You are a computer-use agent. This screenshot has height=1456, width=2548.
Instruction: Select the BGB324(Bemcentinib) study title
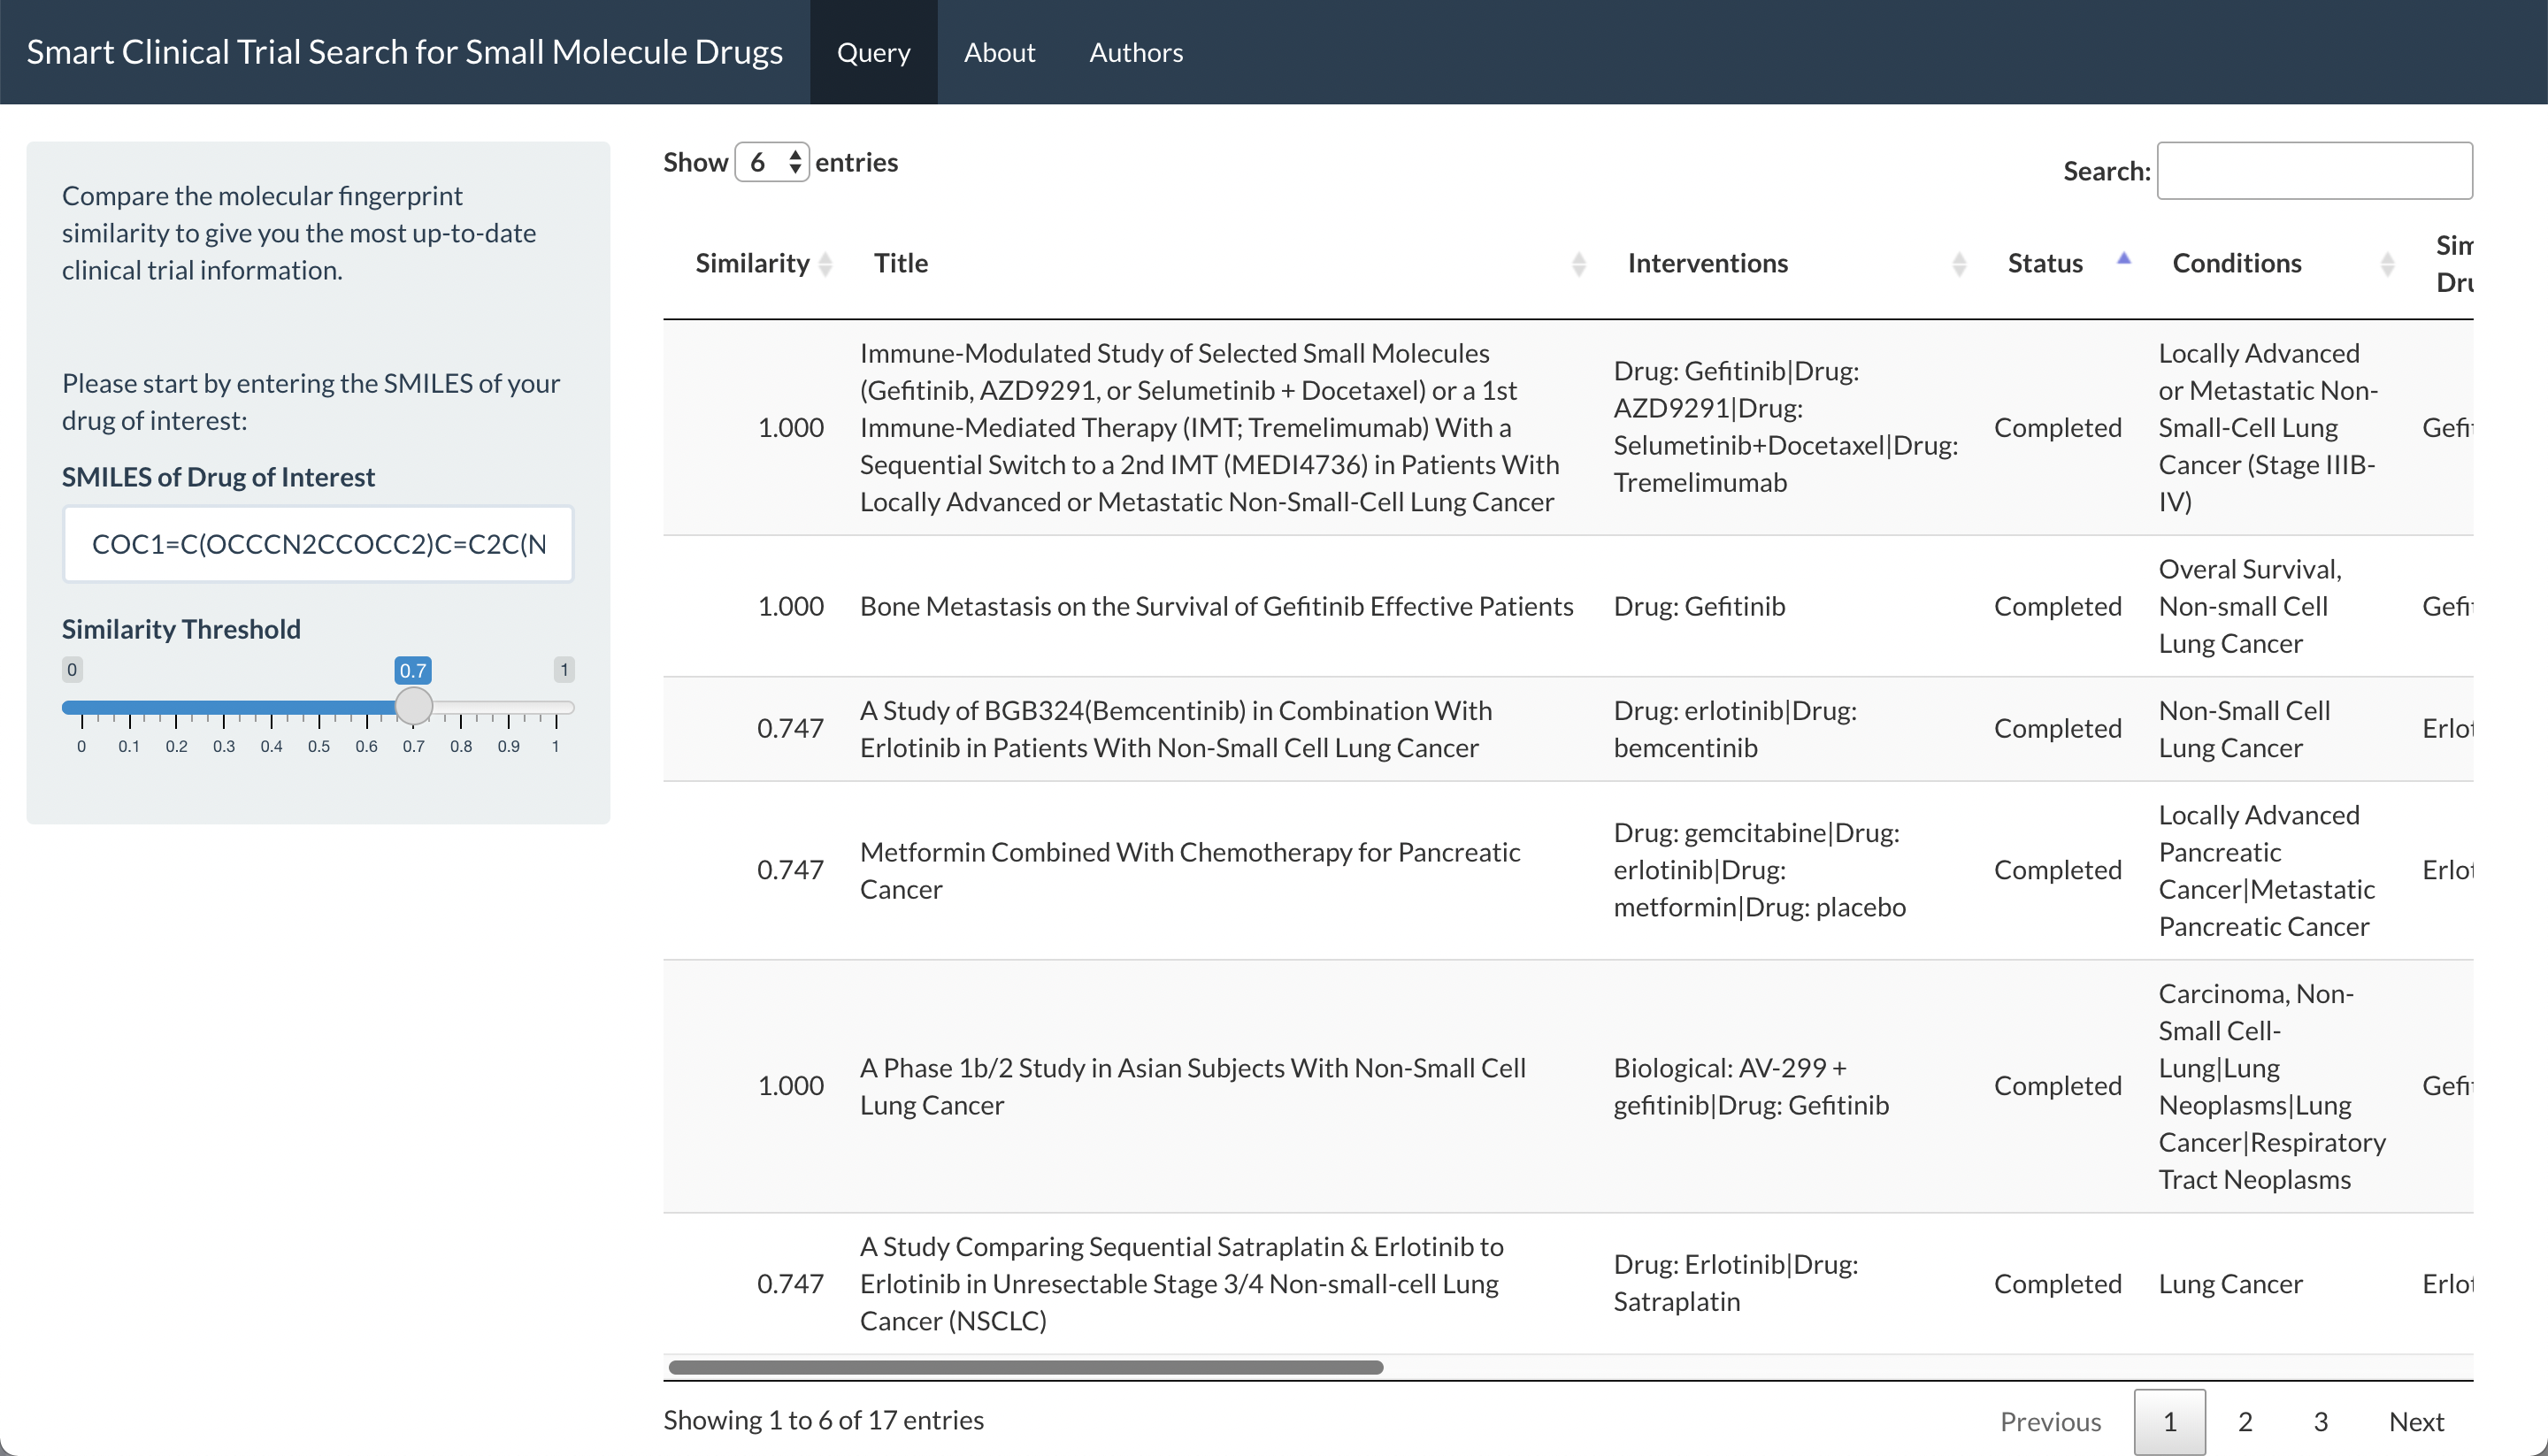(1176, 729)
